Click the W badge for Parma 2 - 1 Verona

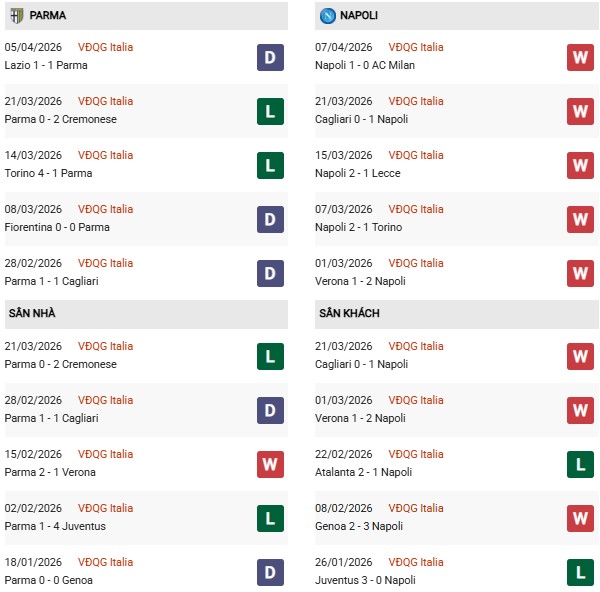click(x=270, y=464)
